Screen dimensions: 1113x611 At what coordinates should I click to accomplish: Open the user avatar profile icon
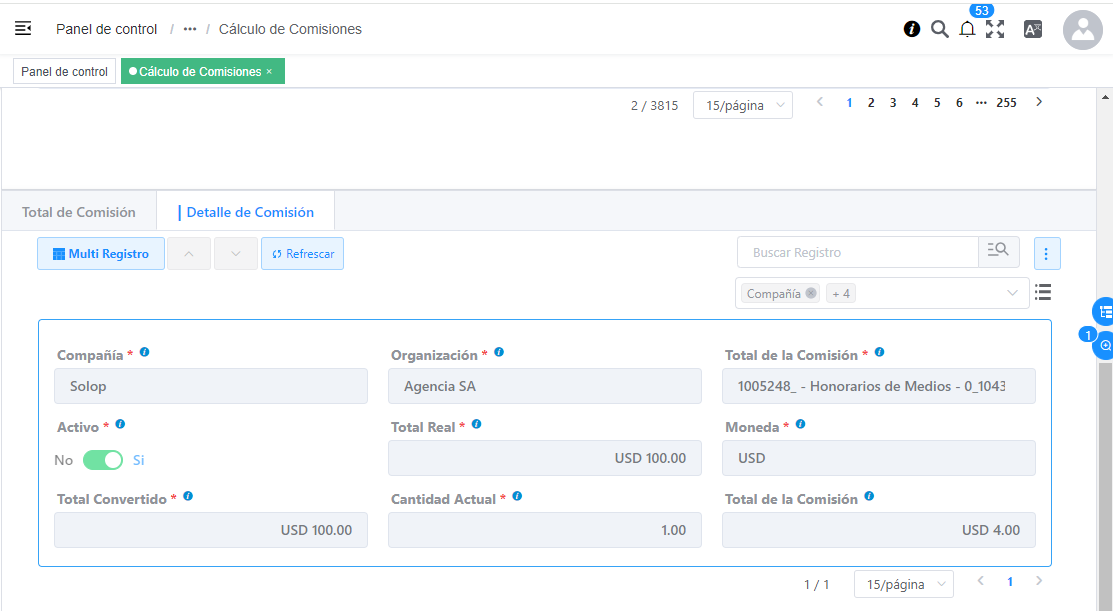tap(1082, 30)
